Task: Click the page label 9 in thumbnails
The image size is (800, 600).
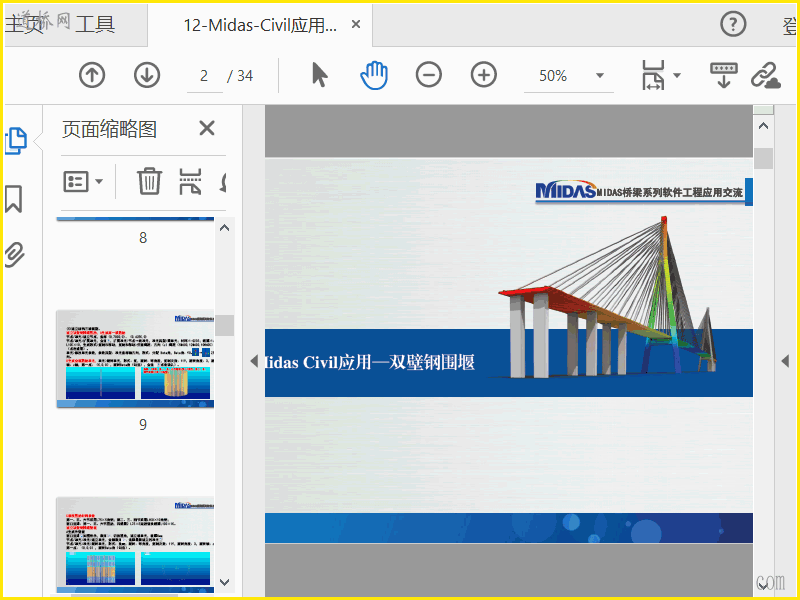Action: click(143, 425)
